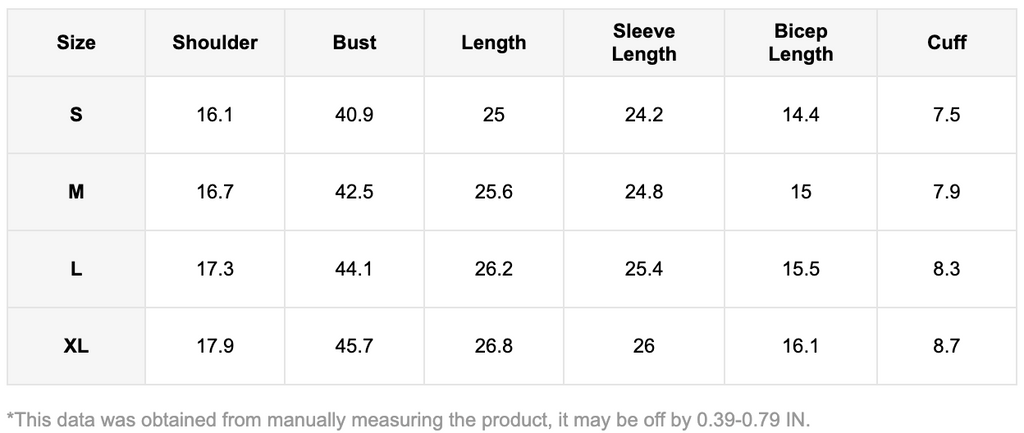This screenshot has width=1024, height=433.
Task: Click the Bicep Length column header
Action: 800,43
